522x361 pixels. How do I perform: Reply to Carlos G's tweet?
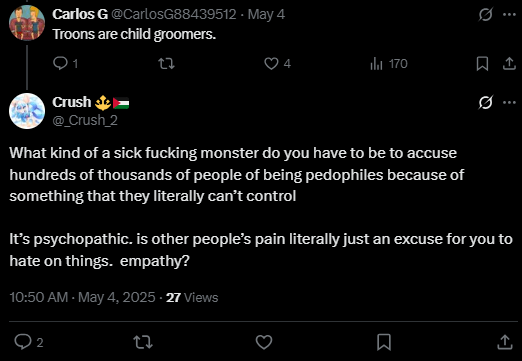coord(65,63)
